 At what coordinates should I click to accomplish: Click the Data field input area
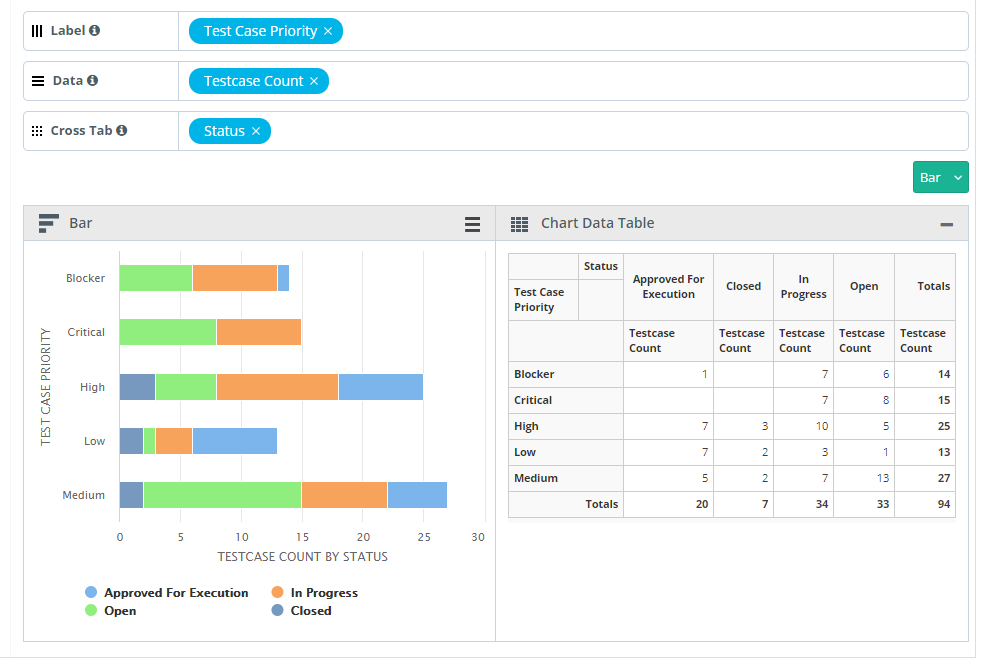pos(650,81)
